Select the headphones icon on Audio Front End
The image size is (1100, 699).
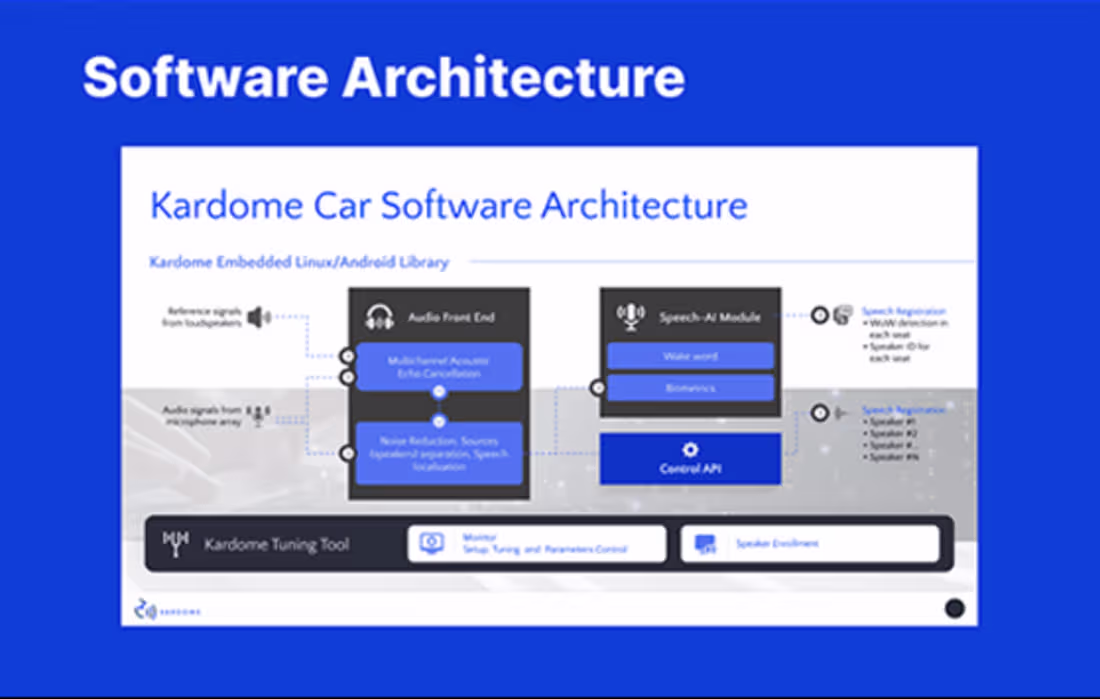pos(378,315)
